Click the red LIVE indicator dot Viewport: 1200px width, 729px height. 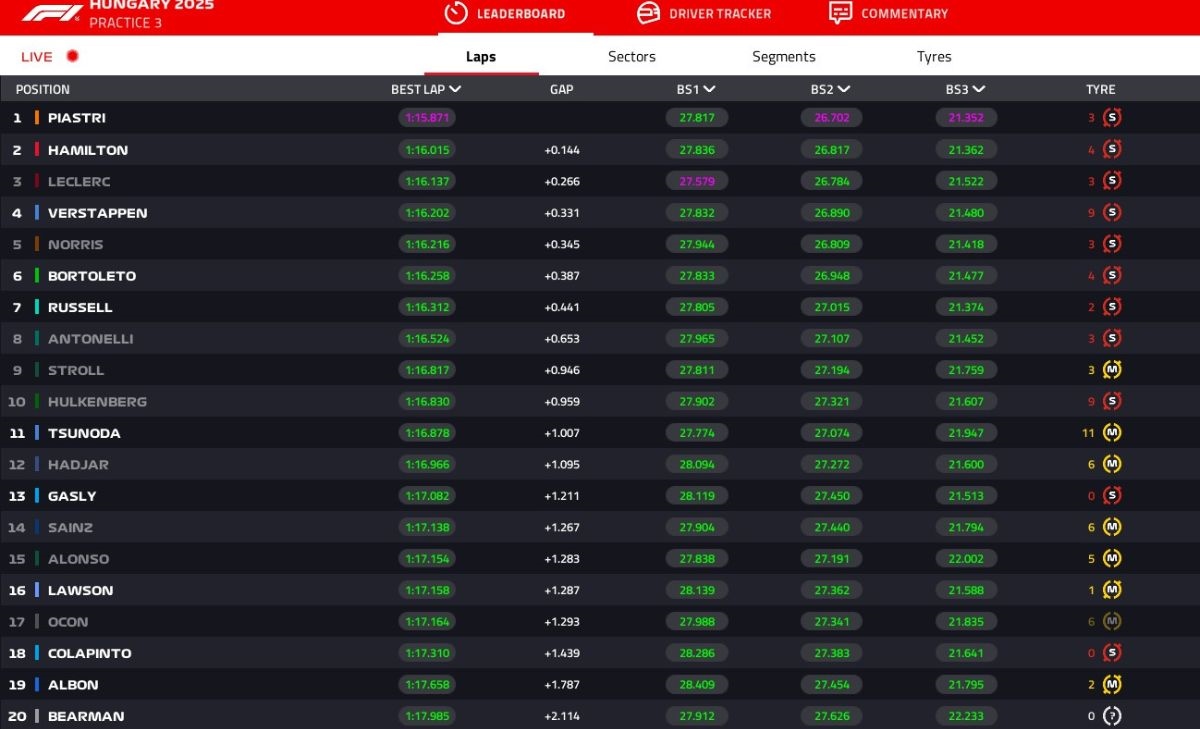tap(72, 57)
